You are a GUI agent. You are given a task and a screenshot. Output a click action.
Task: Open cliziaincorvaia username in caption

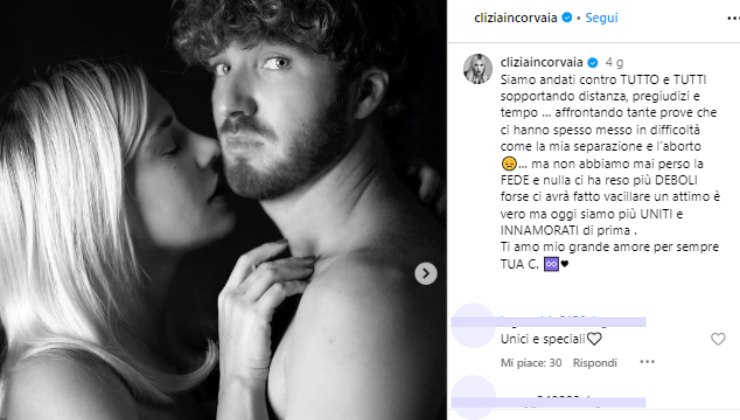541,62
